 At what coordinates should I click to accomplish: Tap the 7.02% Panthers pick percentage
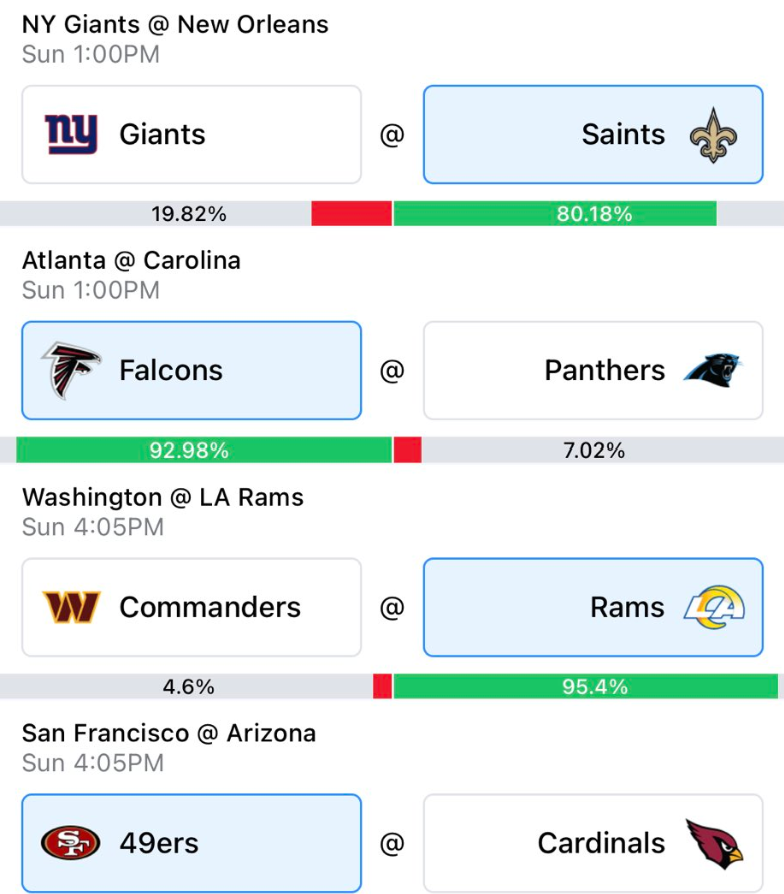[x=594, y=451]
